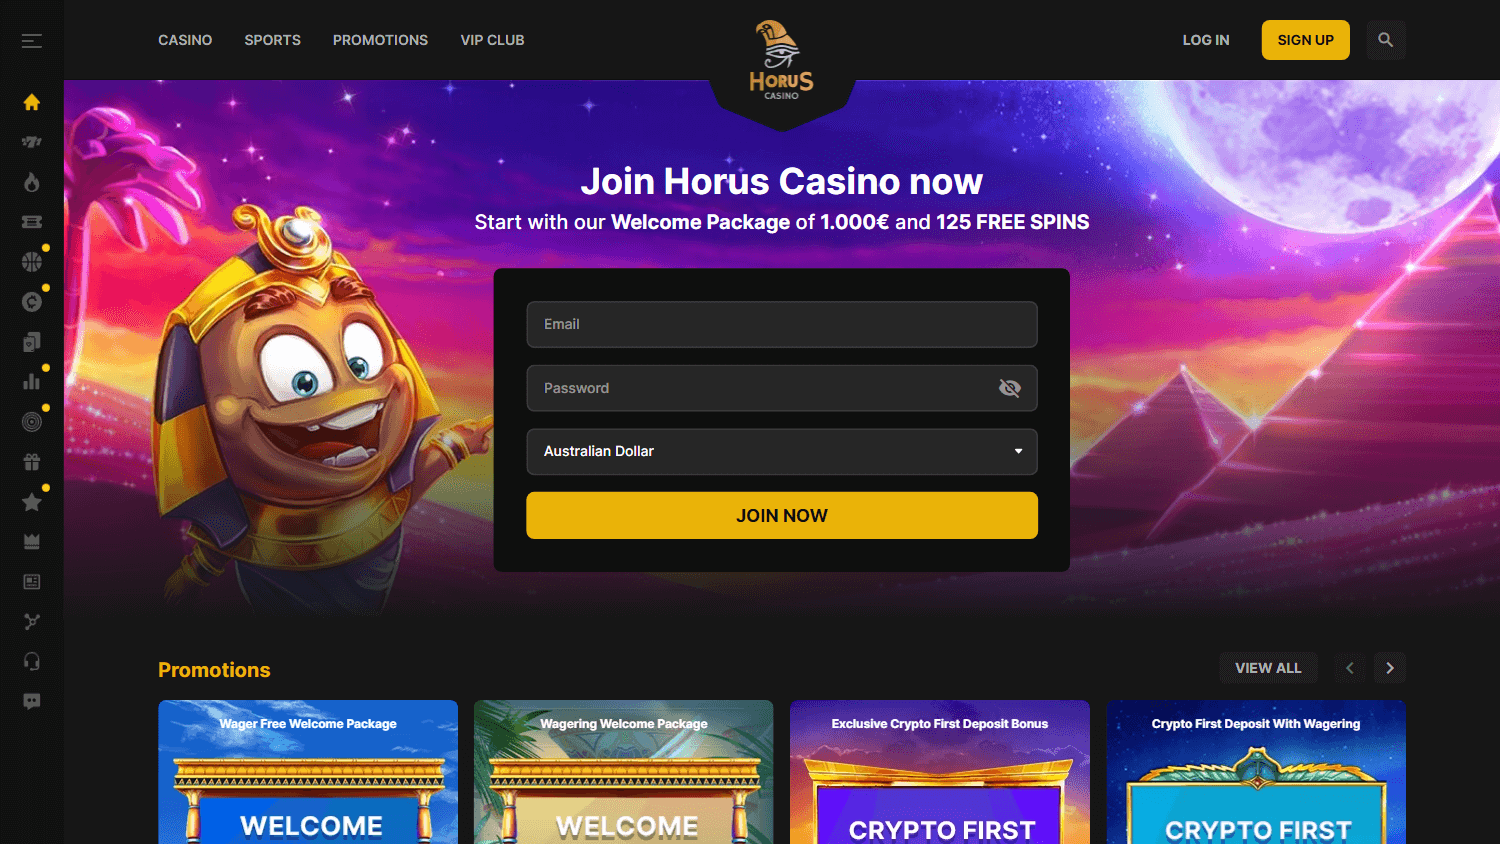
Task: Select the flame hot games icon
Action: (x=32, y=182)
